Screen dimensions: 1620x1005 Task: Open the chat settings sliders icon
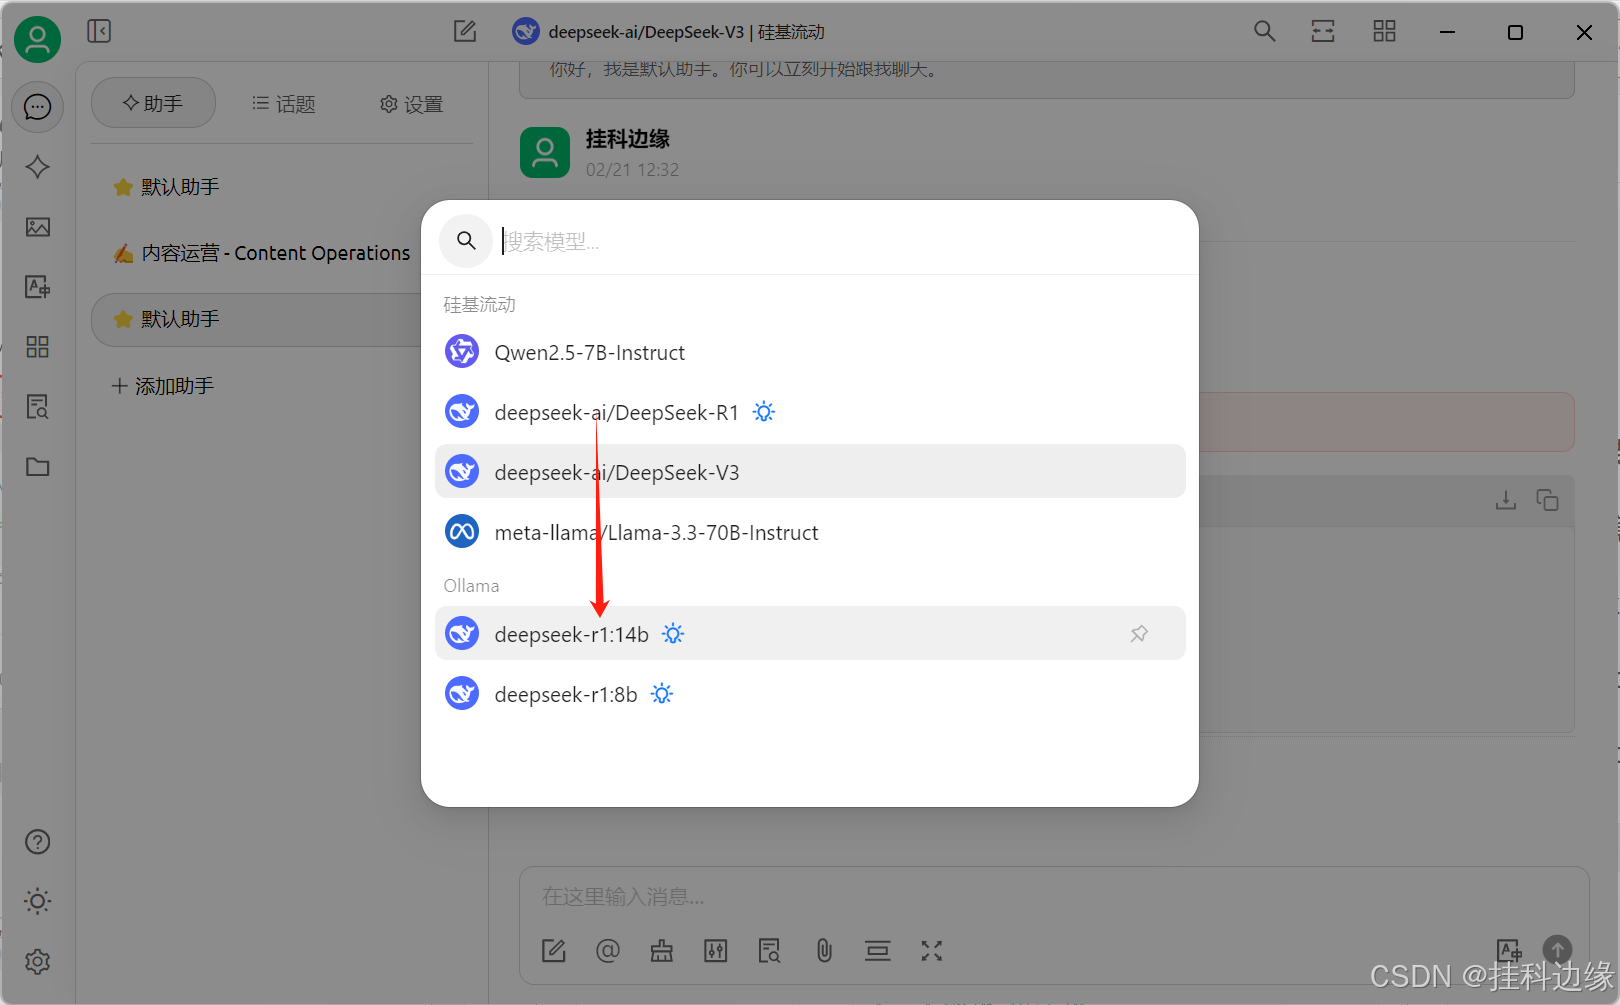[x=716, y=951]
